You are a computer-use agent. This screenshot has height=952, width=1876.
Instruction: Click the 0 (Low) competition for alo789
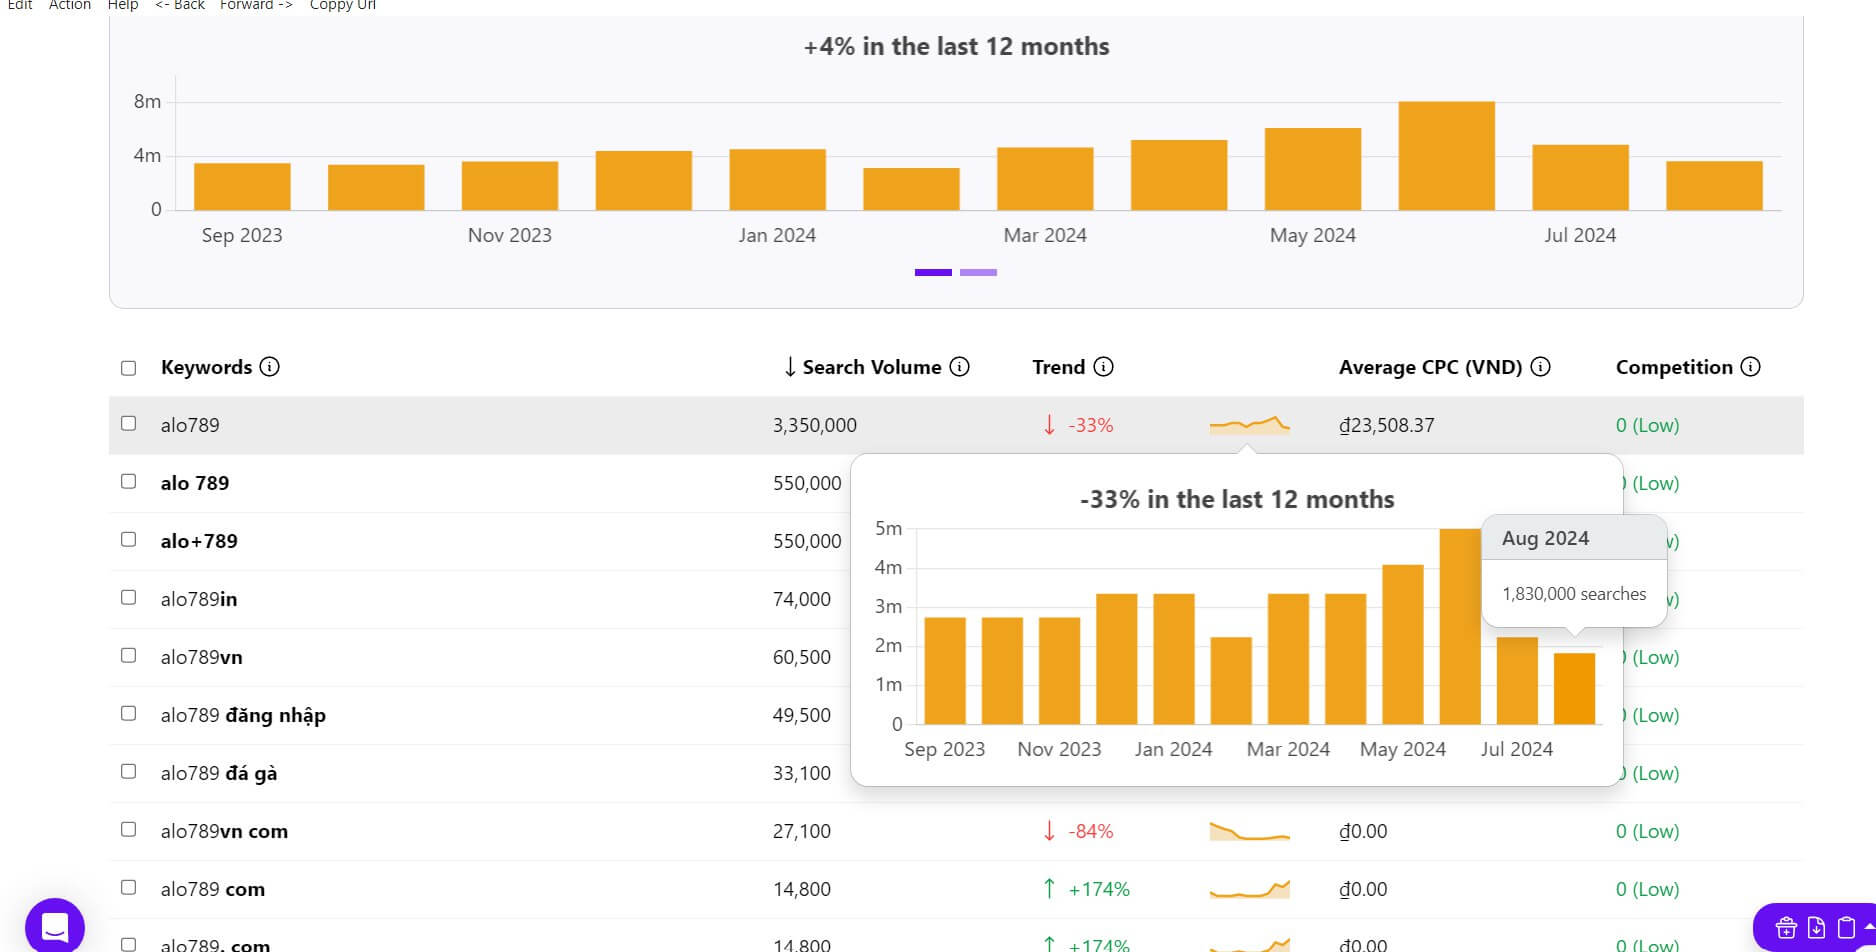click(1647, 425)
